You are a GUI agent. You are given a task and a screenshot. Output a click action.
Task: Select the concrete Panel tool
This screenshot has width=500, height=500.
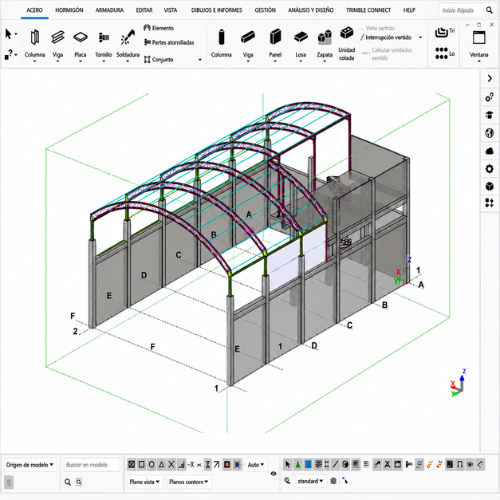pos(275,44)
